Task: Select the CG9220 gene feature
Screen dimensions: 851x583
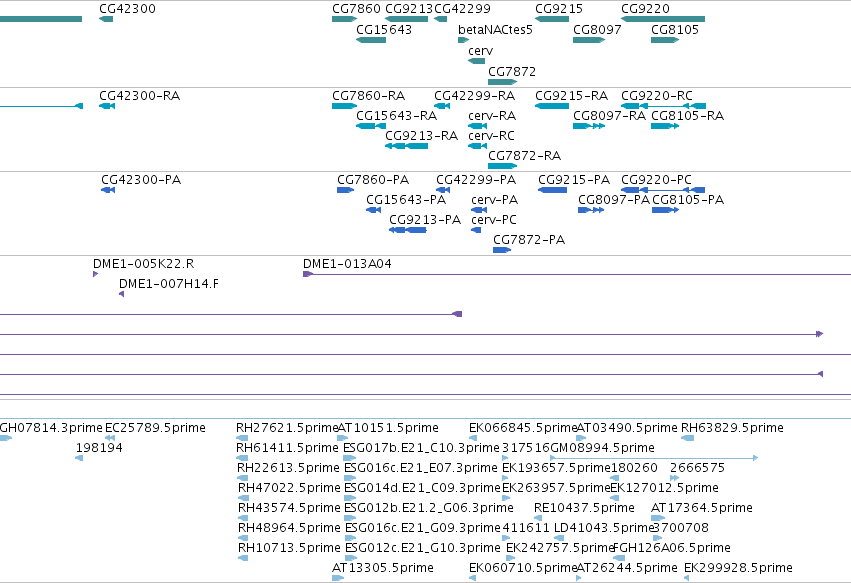Action: pyautogui.click(x=663, y=19)
